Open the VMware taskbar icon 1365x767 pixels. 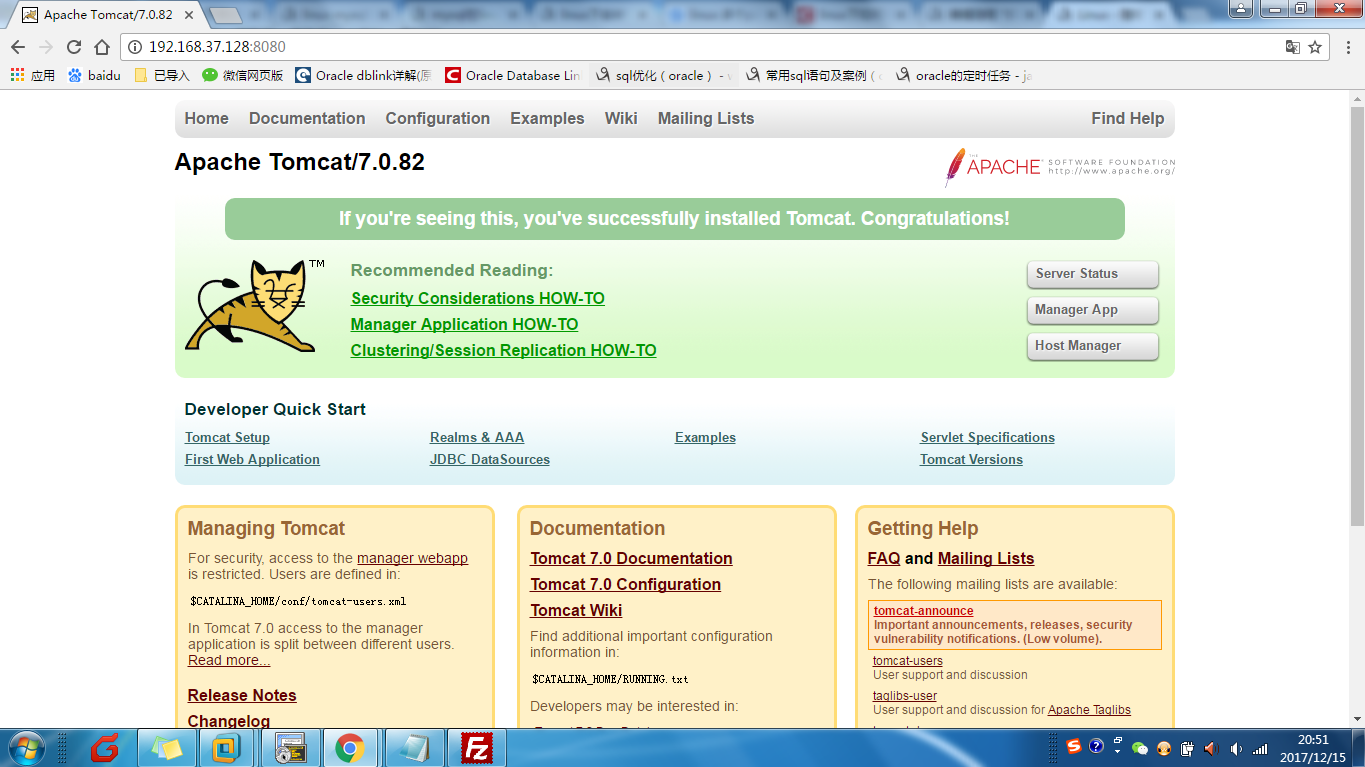pyautogui.click(x=227, y=747)
